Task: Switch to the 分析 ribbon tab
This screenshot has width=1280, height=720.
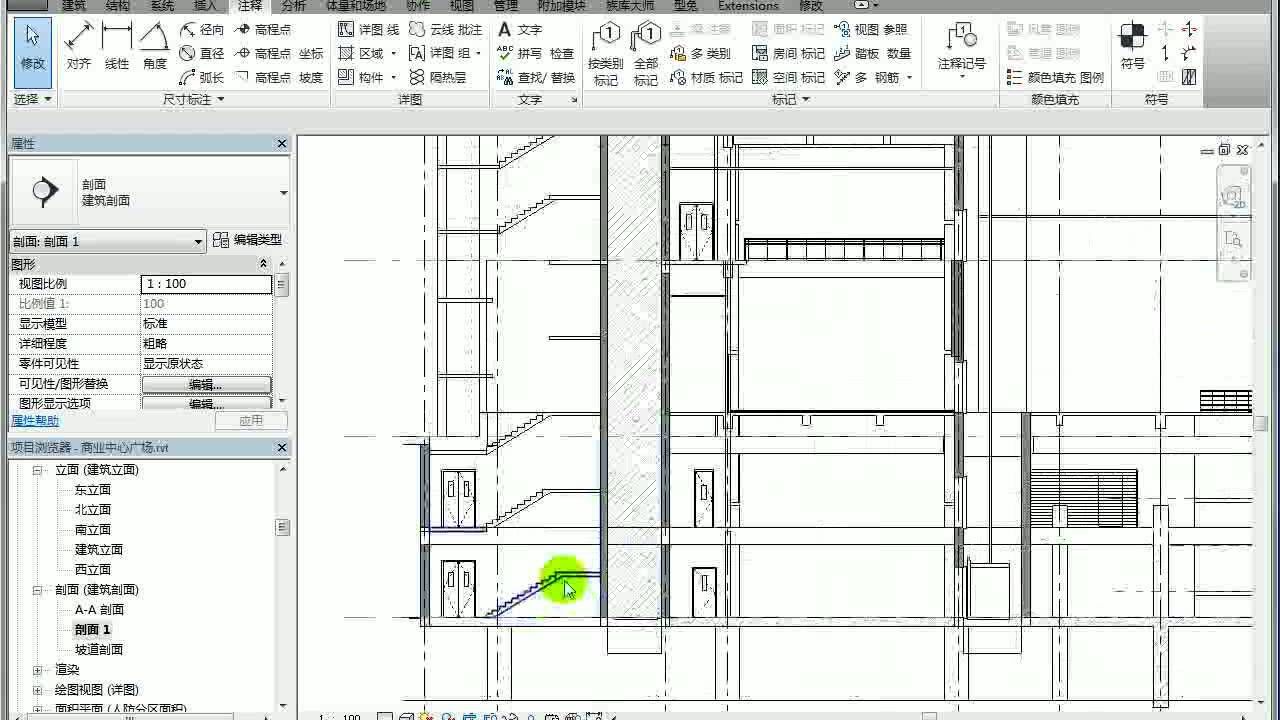Action: tap(294, 6)
